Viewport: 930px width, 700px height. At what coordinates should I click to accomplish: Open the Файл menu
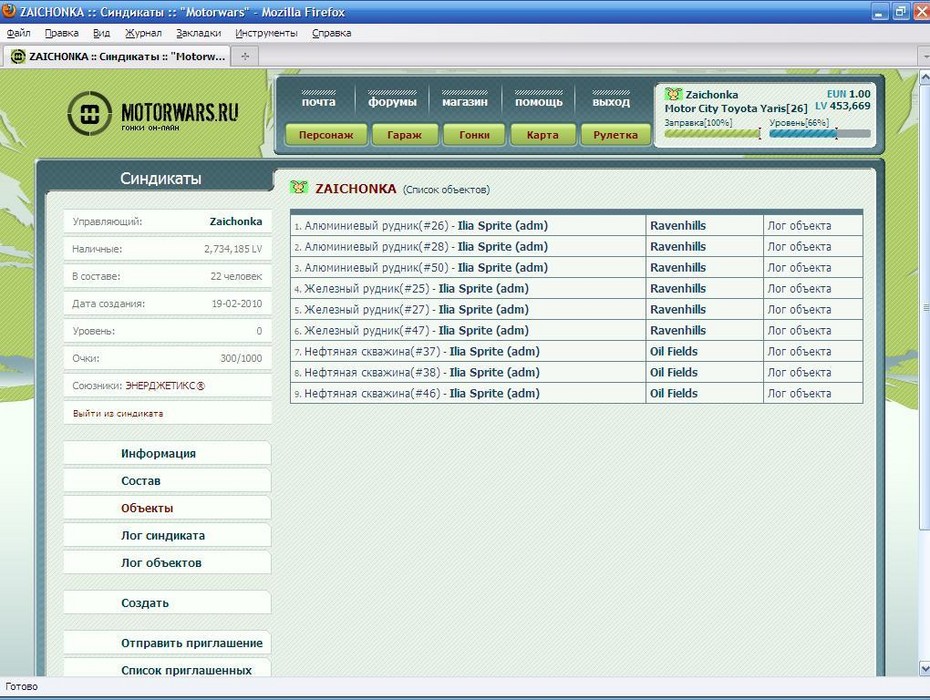[18, 33]
